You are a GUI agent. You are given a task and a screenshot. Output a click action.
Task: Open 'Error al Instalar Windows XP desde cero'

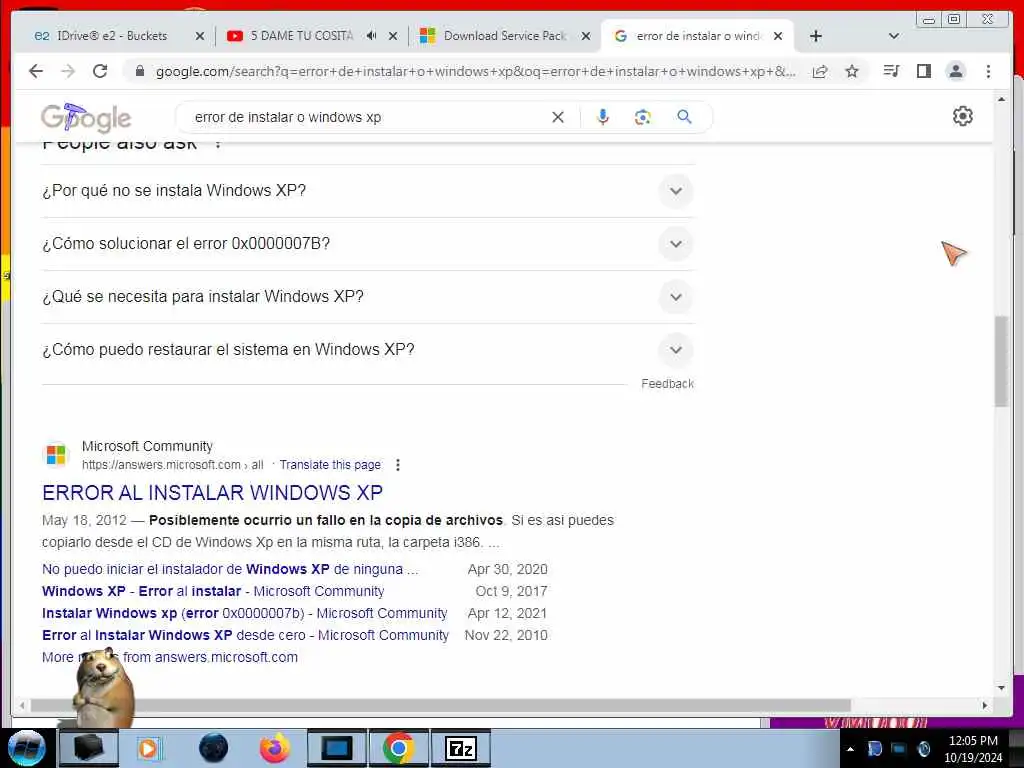pos(245,635)
